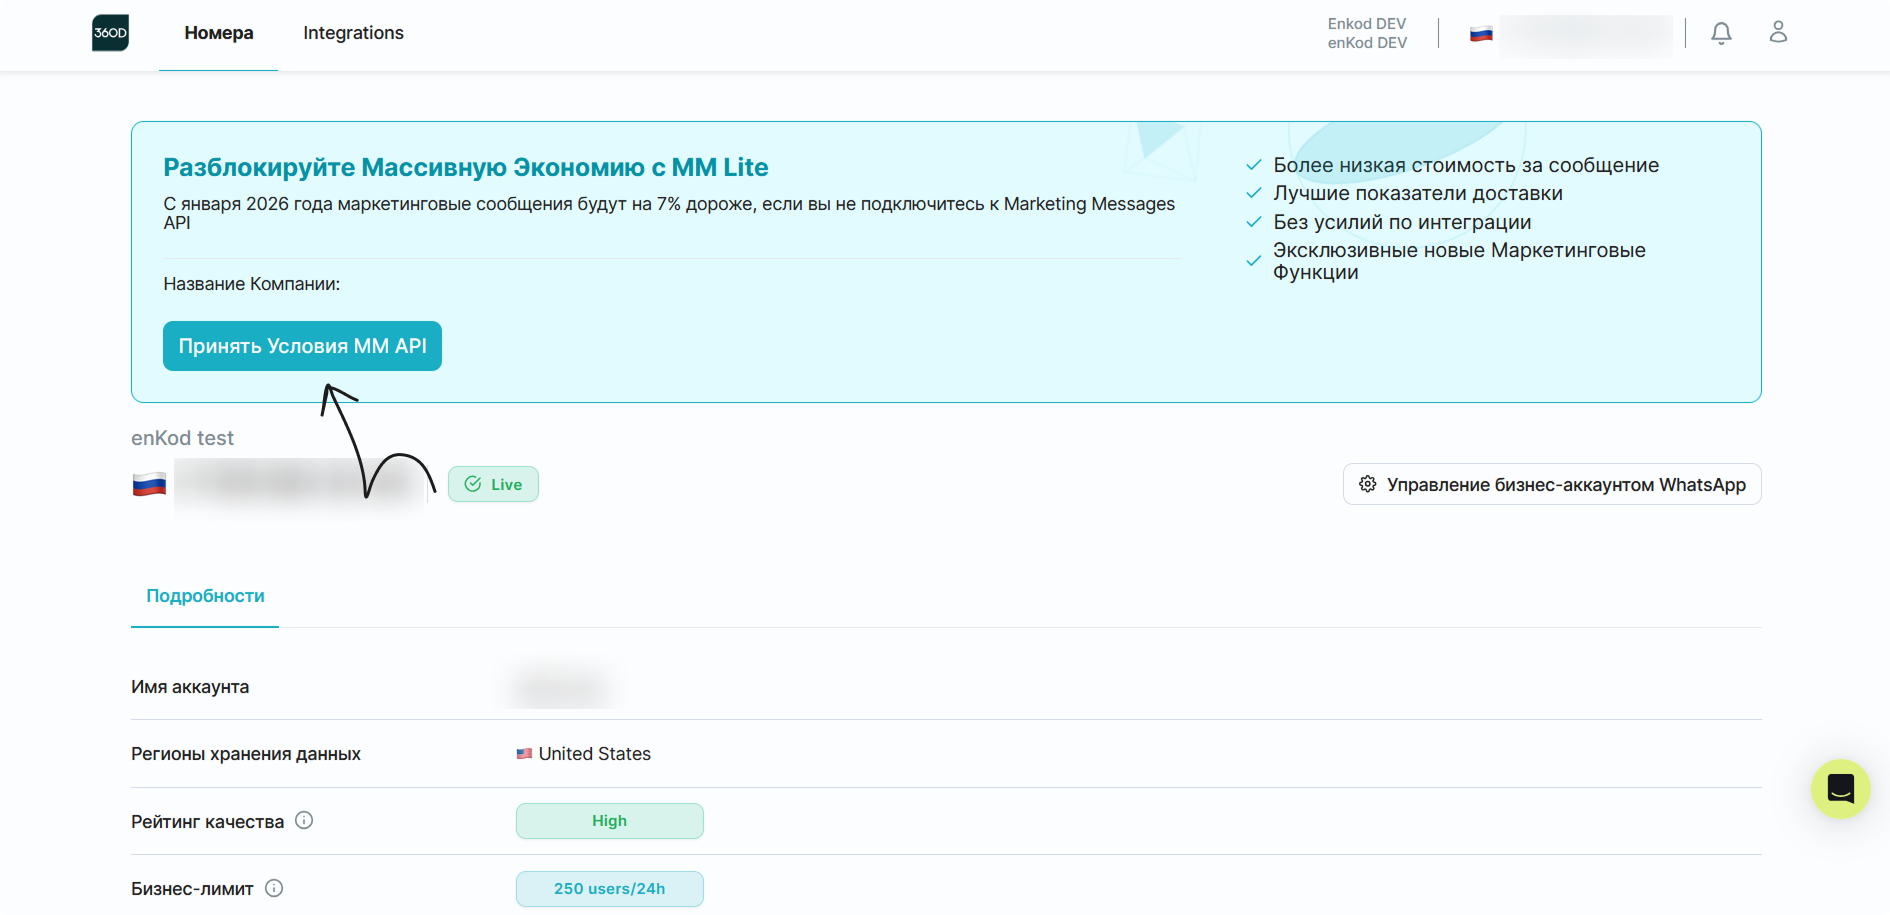Select the Подробности tab

[205, 596]
